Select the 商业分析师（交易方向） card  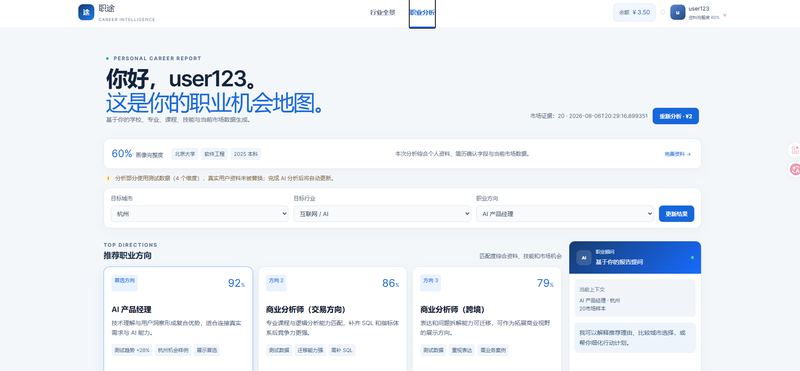(x=333, y=318)
